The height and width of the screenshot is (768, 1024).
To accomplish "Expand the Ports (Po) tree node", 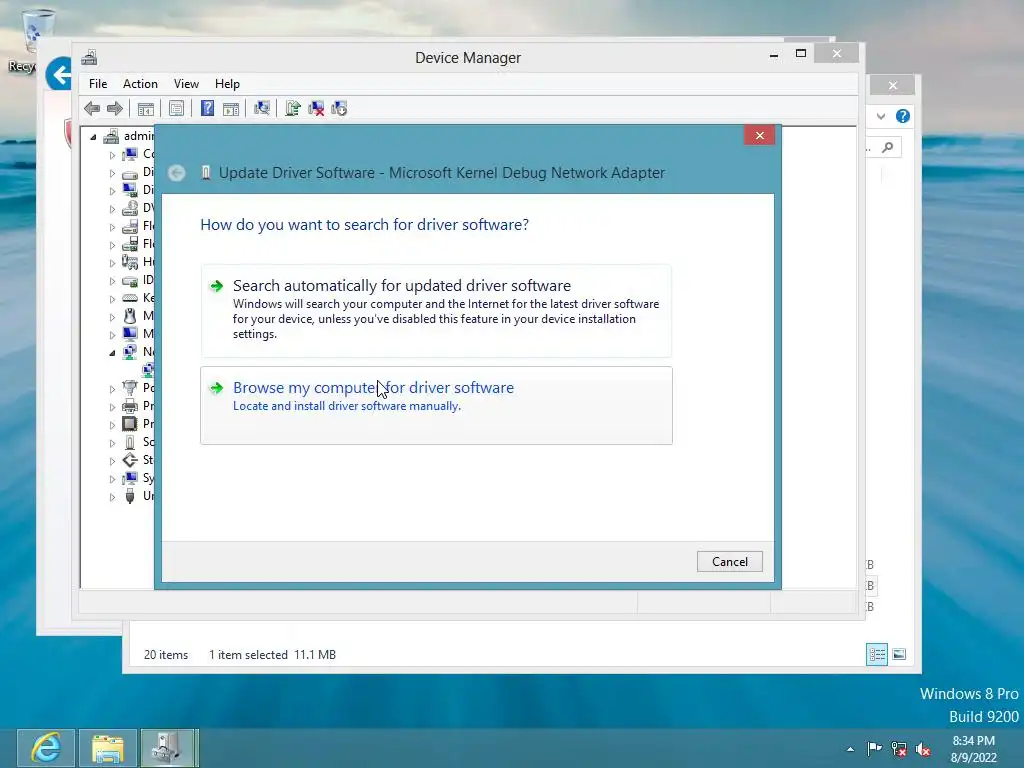I will (x=112, y=389).
